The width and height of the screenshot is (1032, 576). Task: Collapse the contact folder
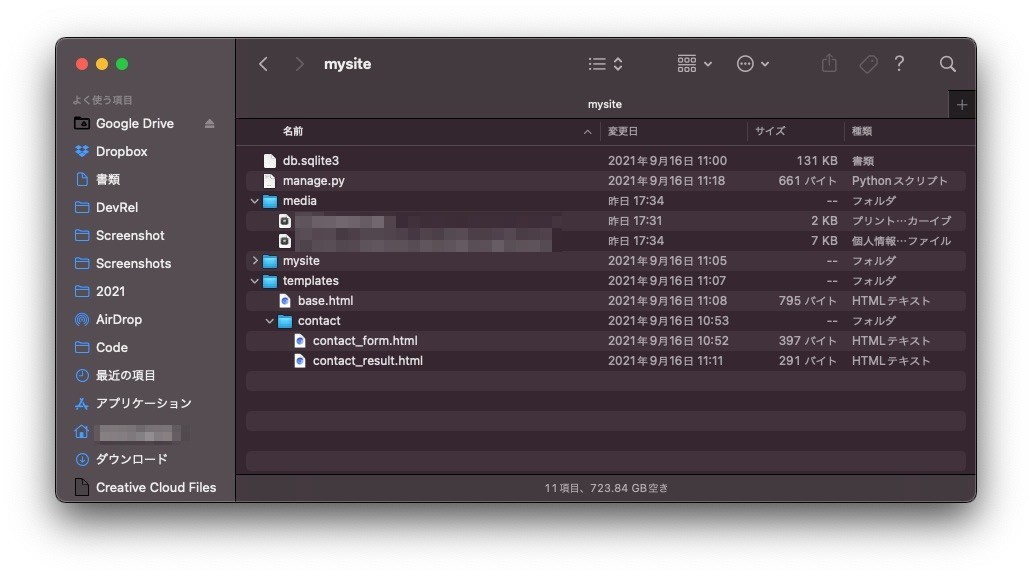(269, 320)
